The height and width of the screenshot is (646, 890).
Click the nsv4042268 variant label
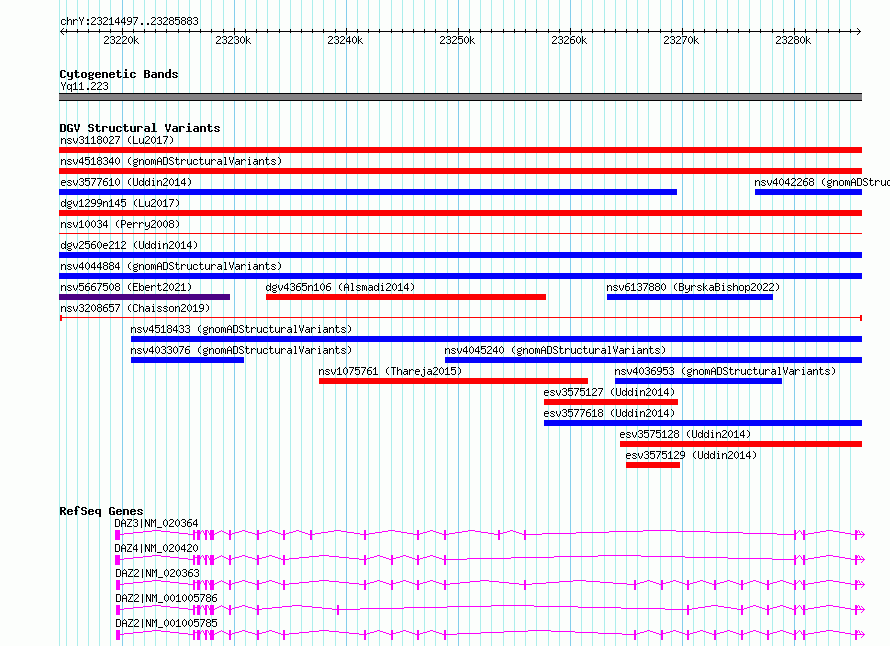point(822,182)
